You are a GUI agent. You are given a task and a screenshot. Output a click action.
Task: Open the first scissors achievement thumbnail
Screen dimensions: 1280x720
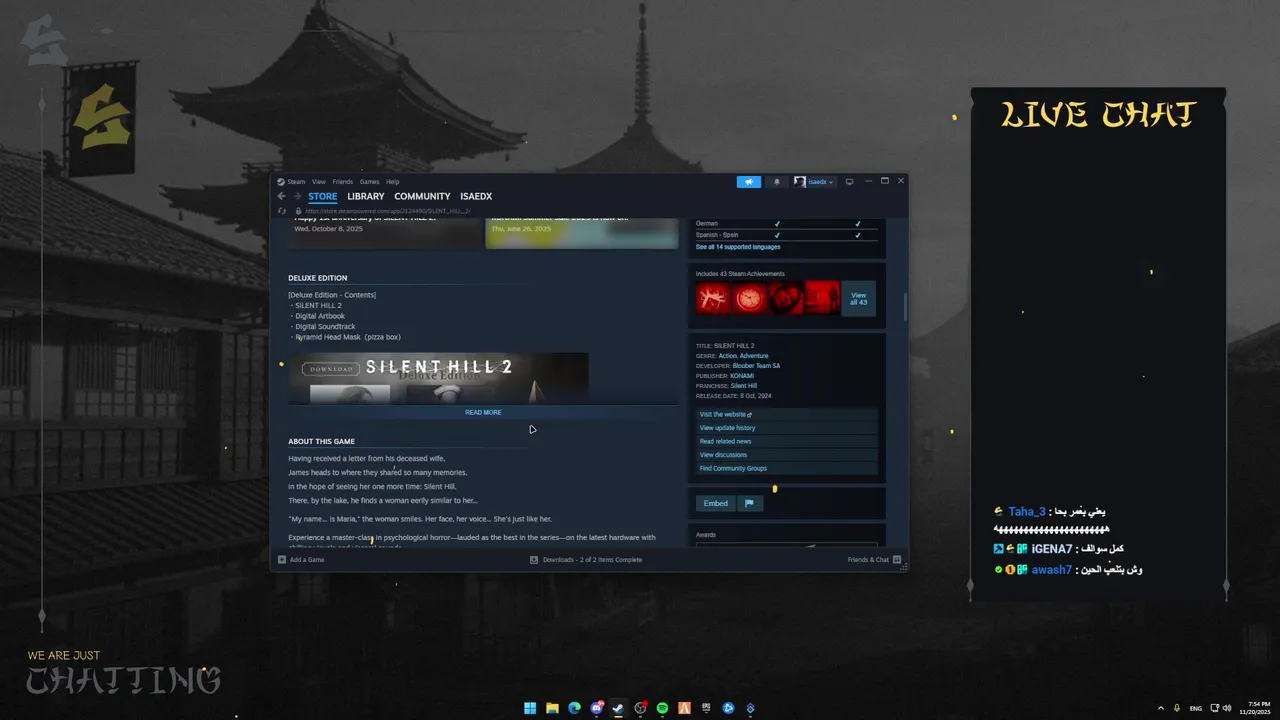click(713, 298)
